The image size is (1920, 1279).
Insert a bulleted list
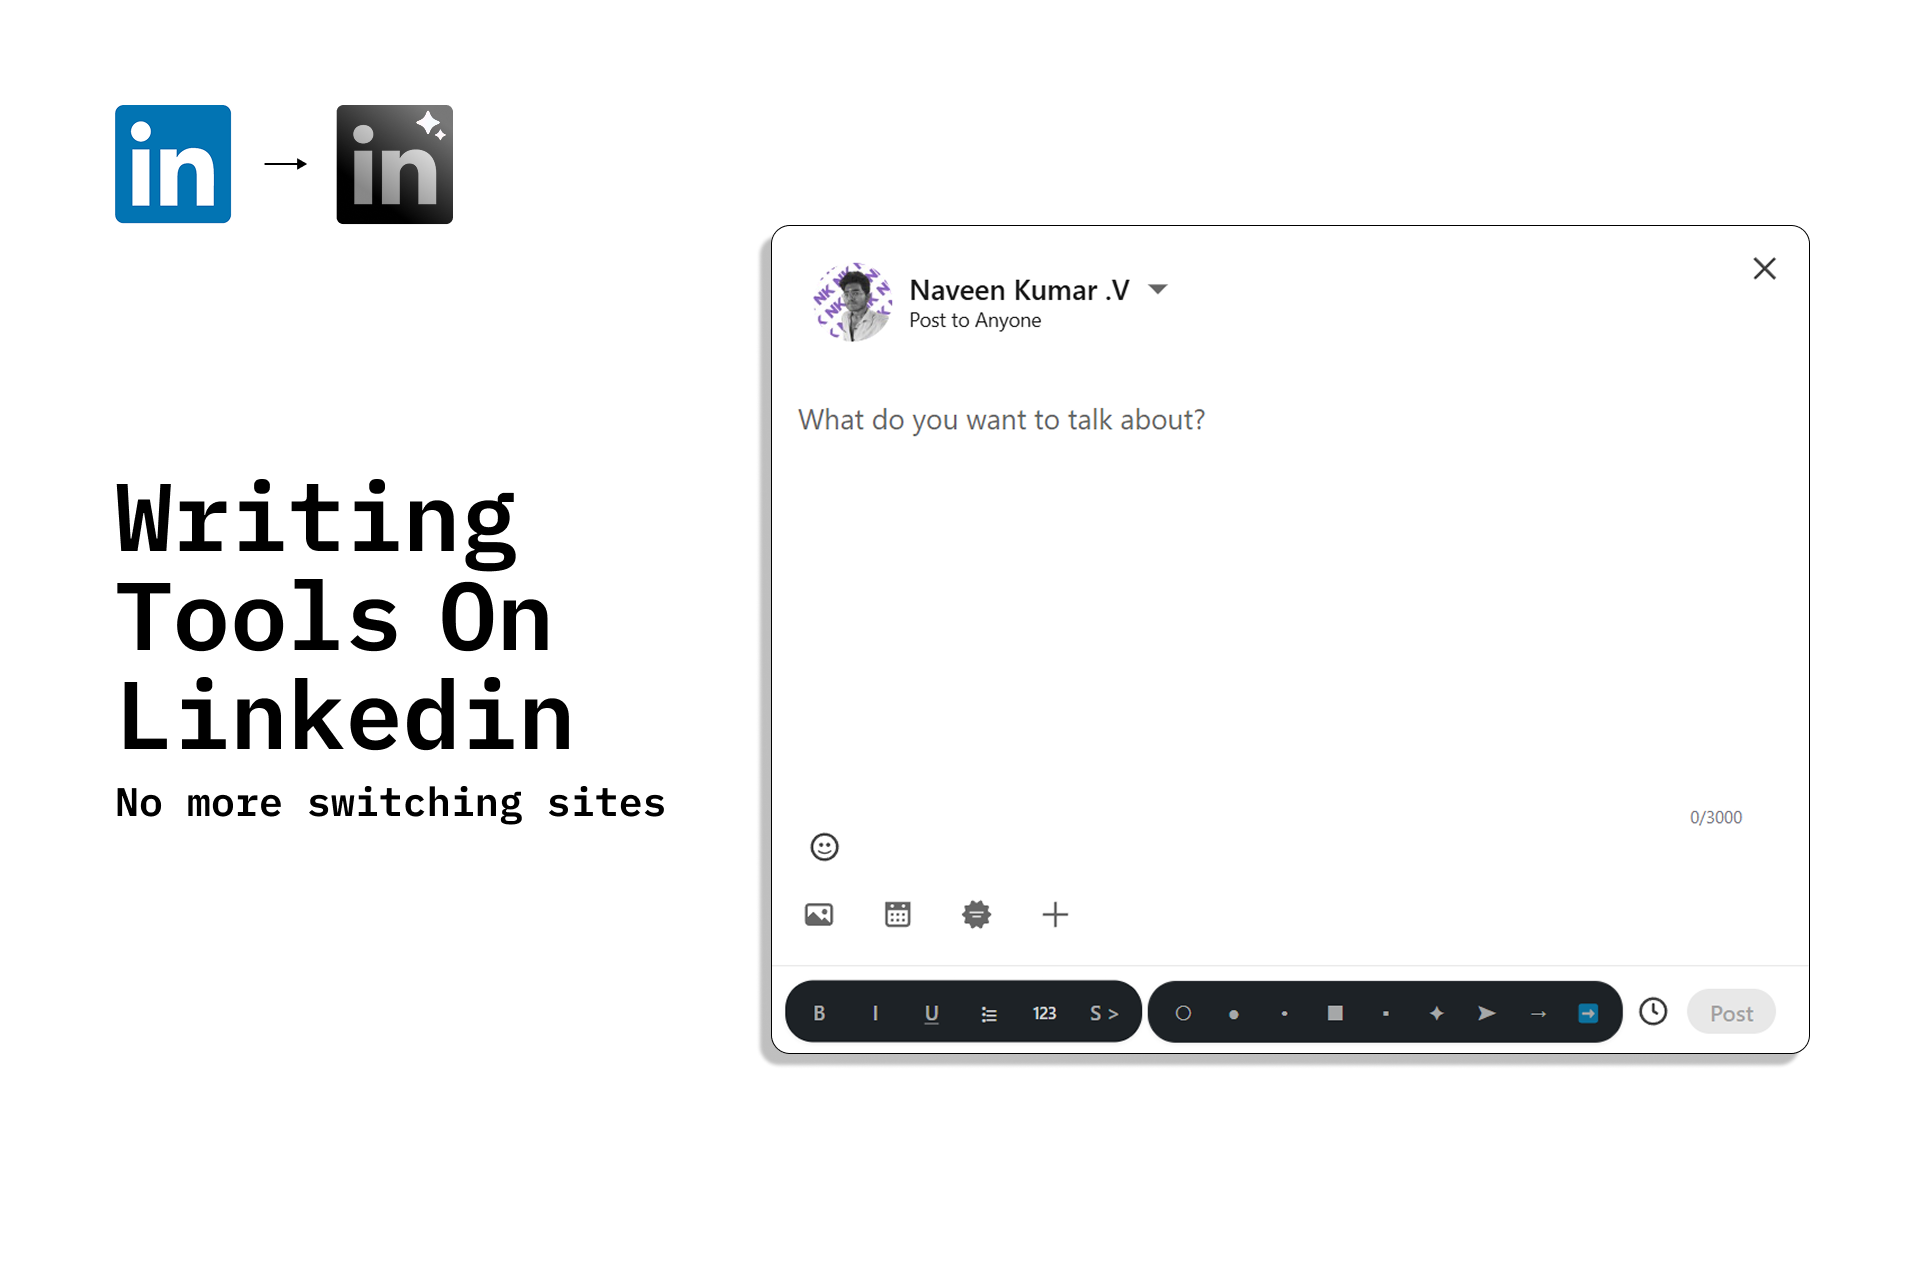point(988,1014)
